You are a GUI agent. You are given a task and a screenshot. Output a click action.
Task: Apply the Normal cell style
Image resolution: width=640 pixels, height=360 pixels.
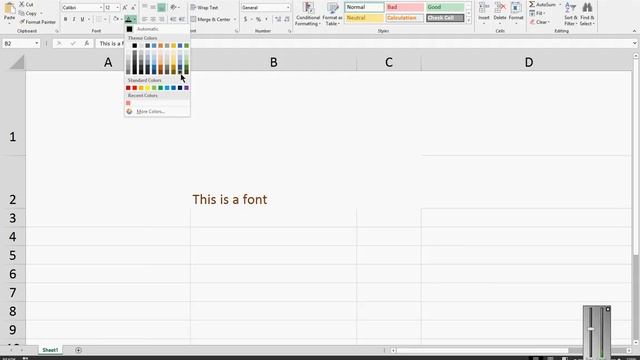(x=364, y=7)
